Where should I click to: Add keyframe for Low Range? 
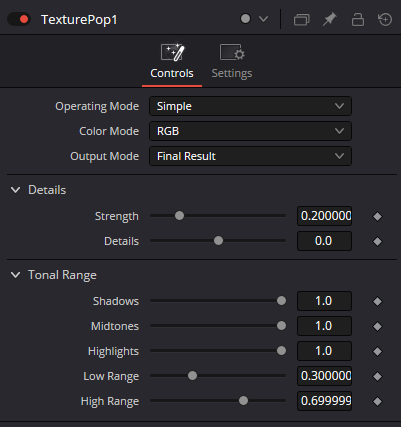coord(377,376)
